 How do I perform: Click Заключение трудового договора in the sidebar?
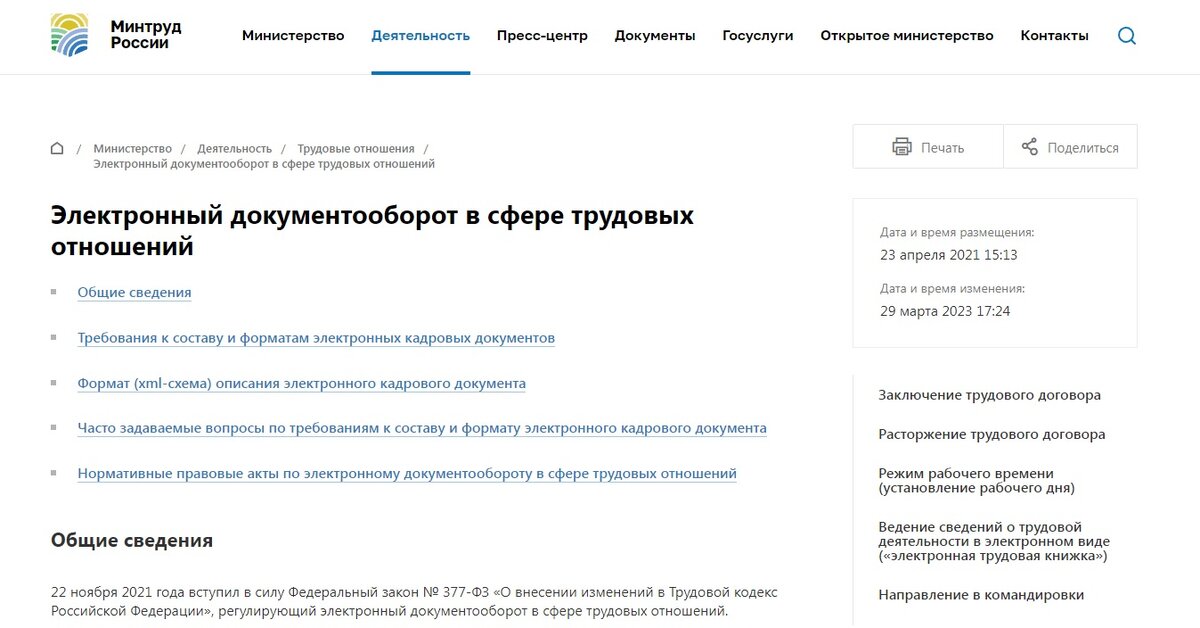[988, 395]
